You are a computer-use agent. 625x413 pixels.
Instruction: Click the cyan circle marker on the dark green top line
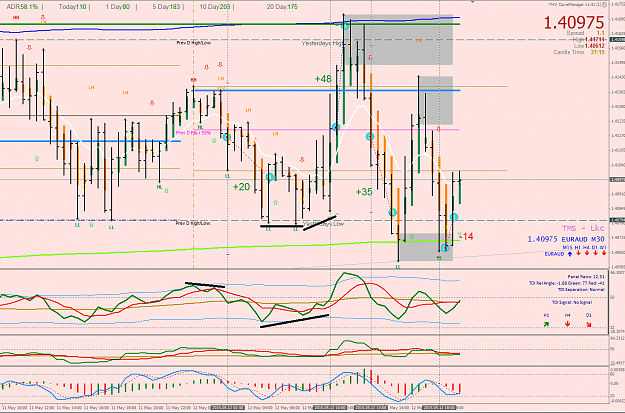click(345, 26)
